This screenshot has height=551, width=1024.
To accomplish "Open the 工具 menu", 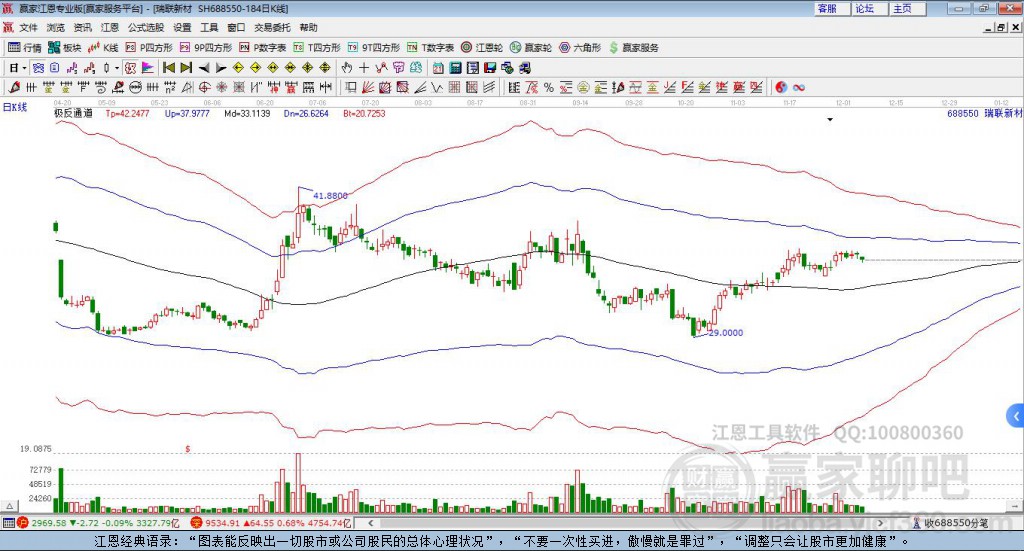I will tap(209, 27).
